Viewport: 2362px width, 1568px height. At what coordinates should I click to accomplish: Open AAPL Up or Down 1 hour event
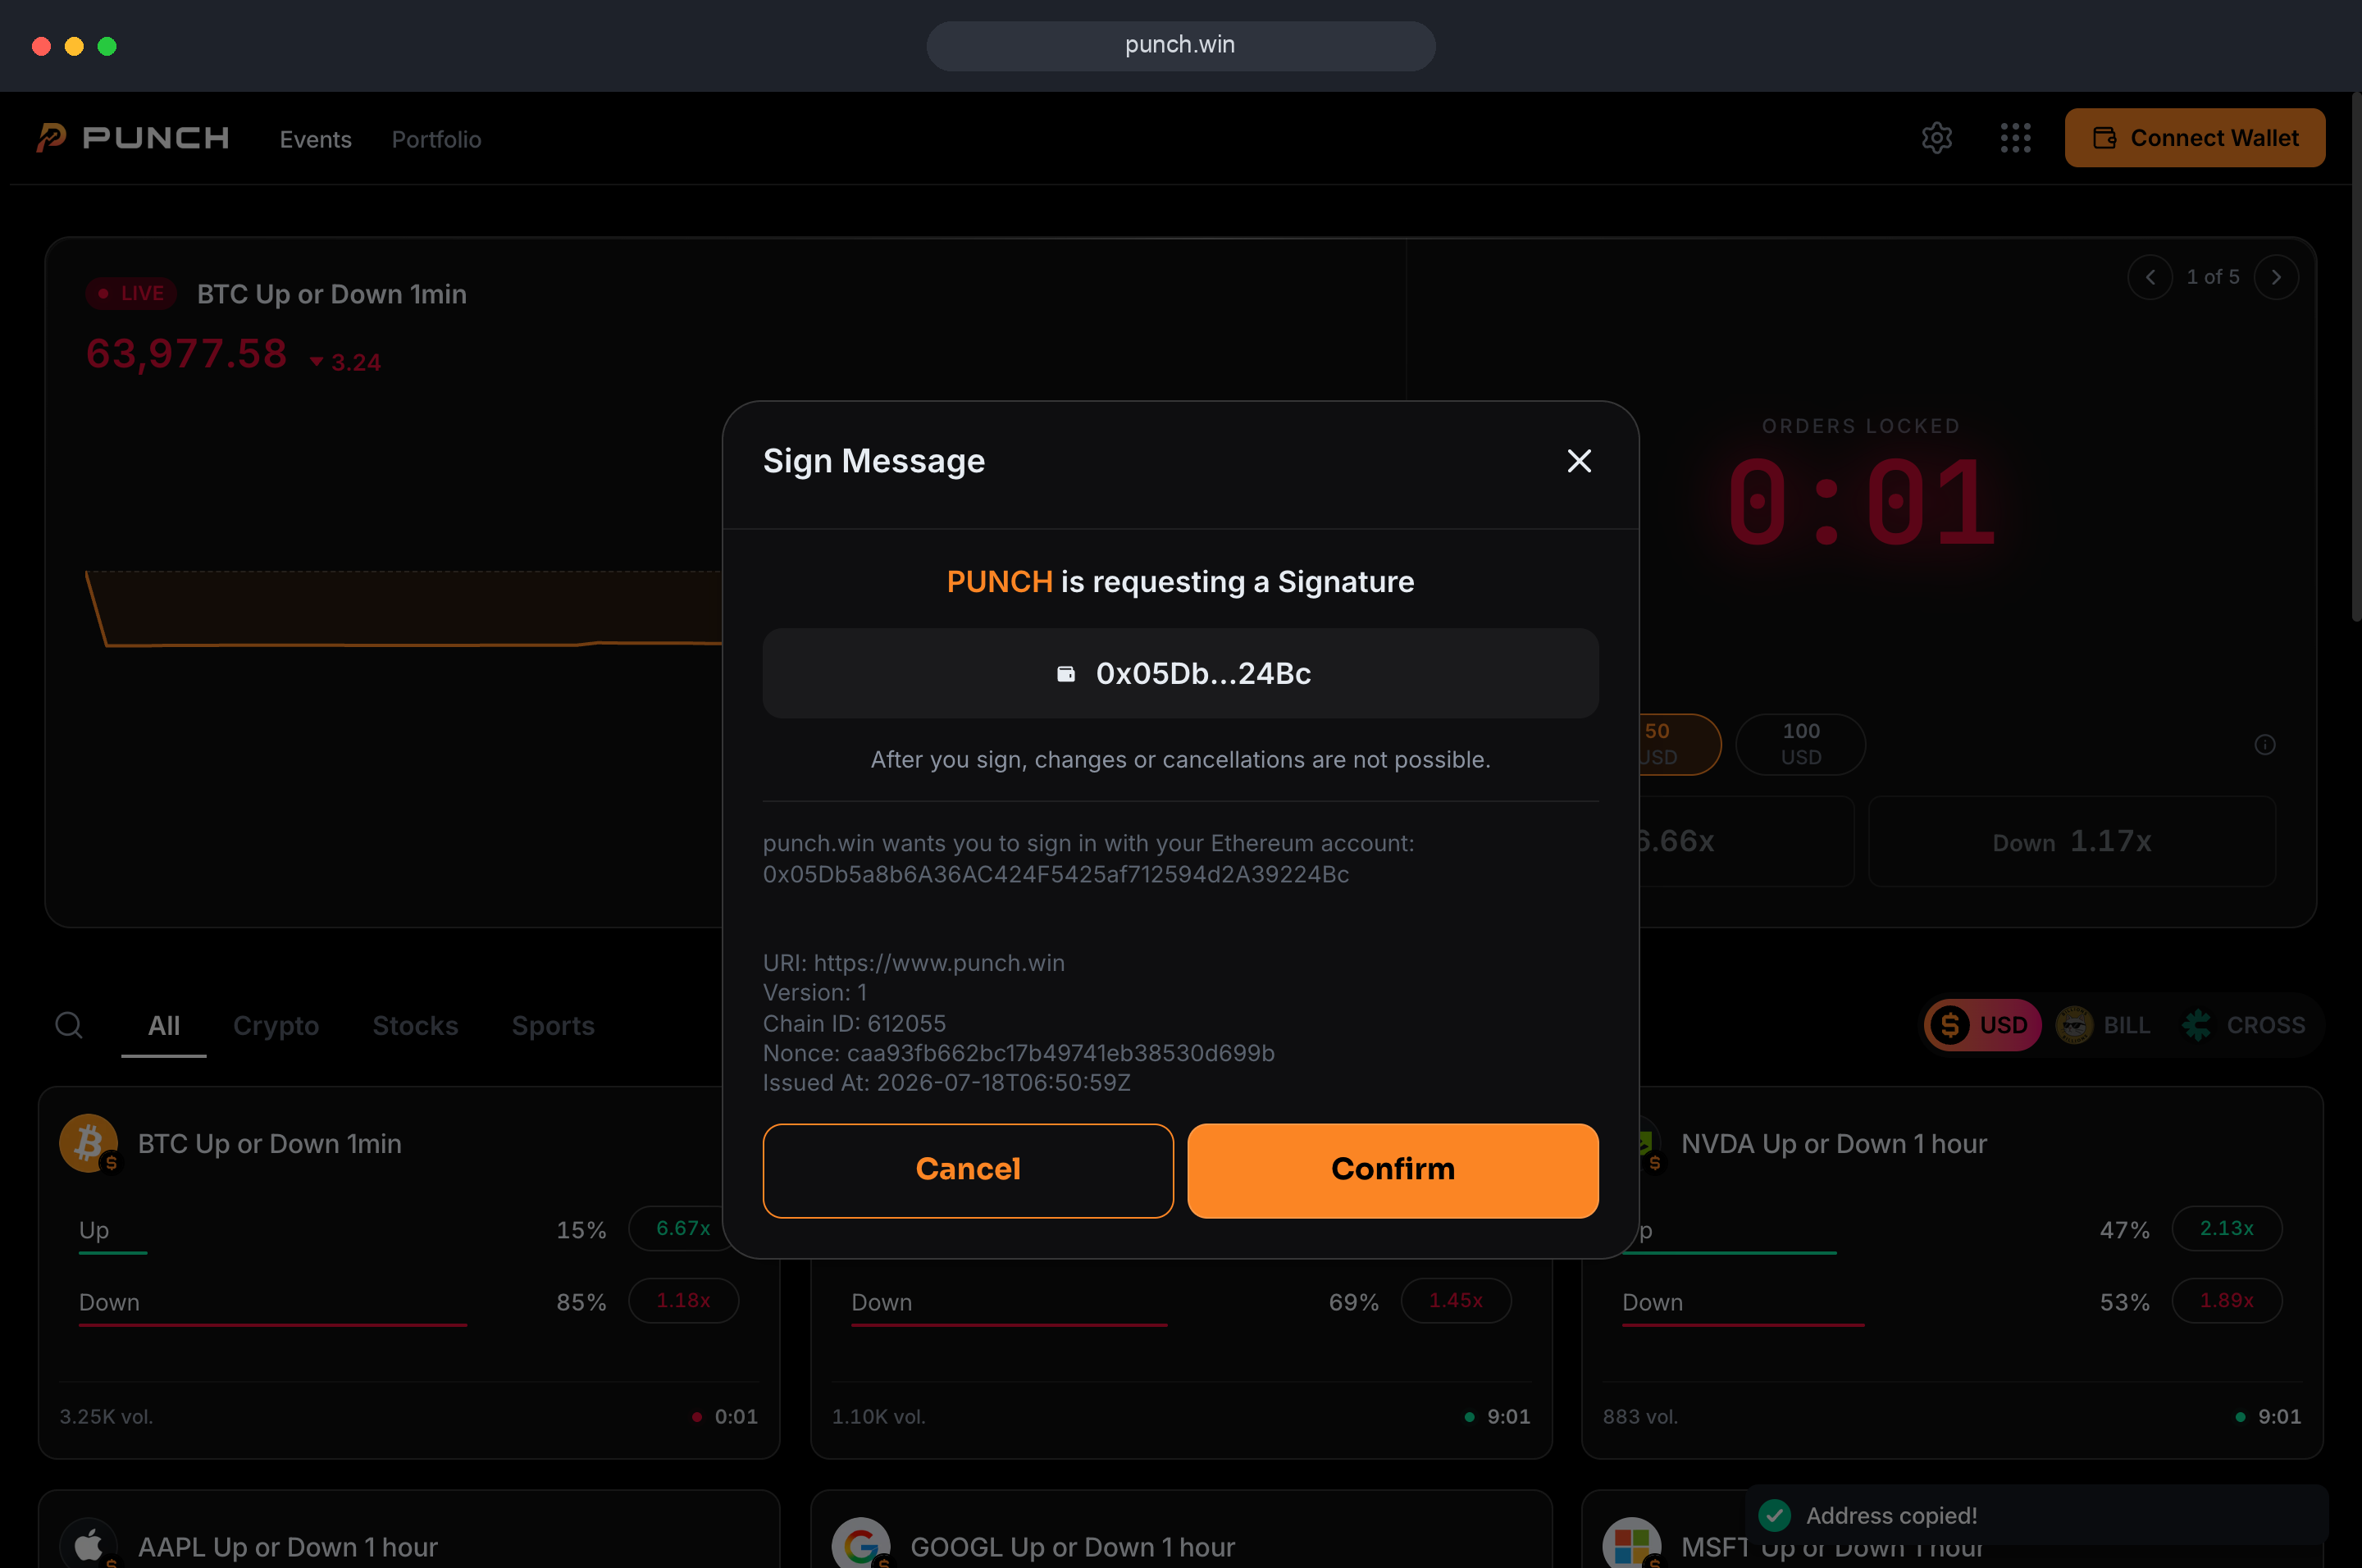point(287,1547)
